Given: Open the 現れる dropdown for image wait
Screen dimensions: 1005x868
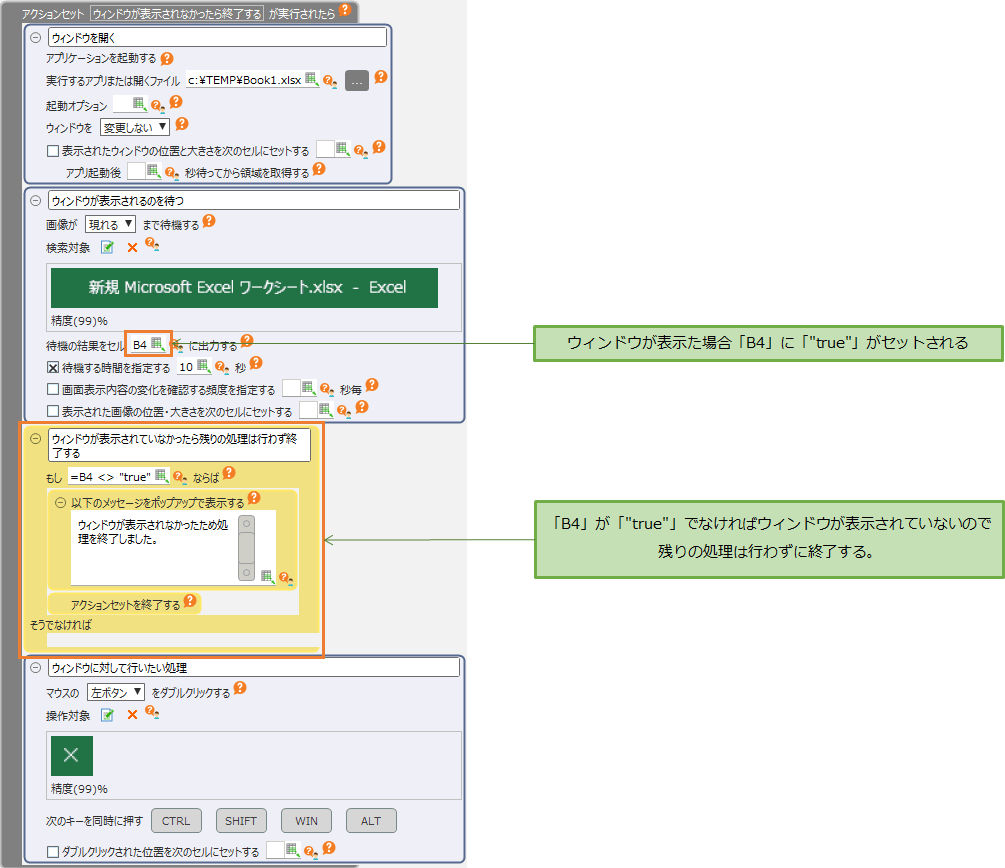Looking at the screenshot, I should (110, 225).
